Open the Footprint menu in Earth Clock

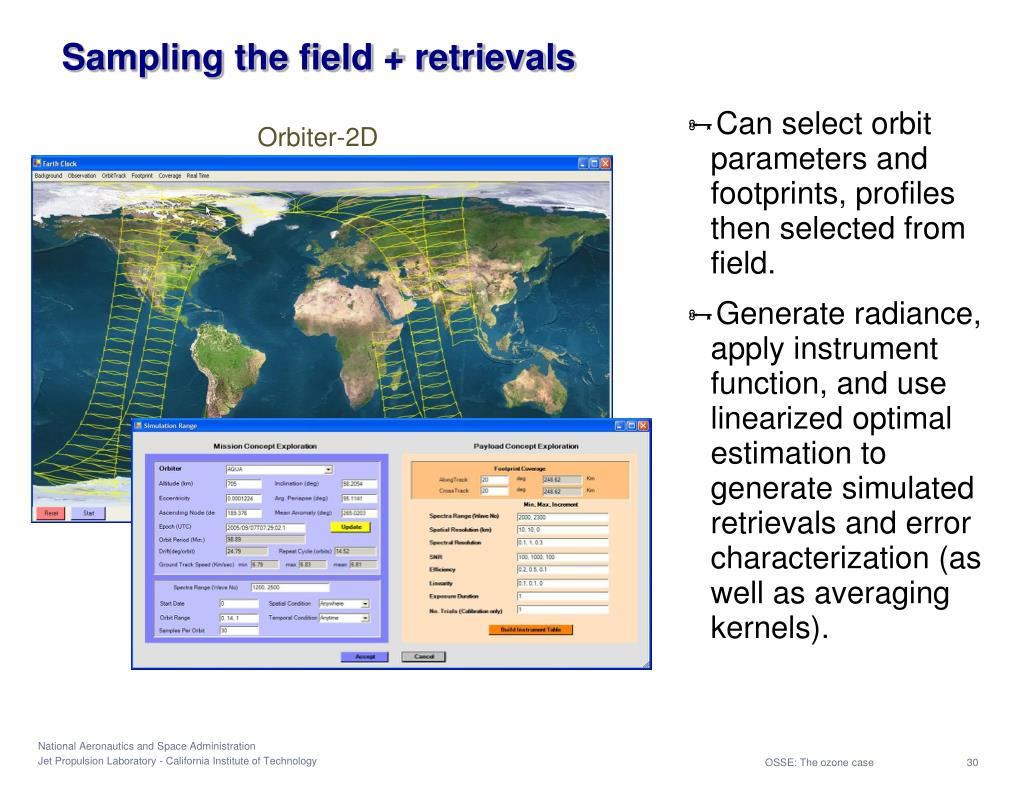[142, 176]
